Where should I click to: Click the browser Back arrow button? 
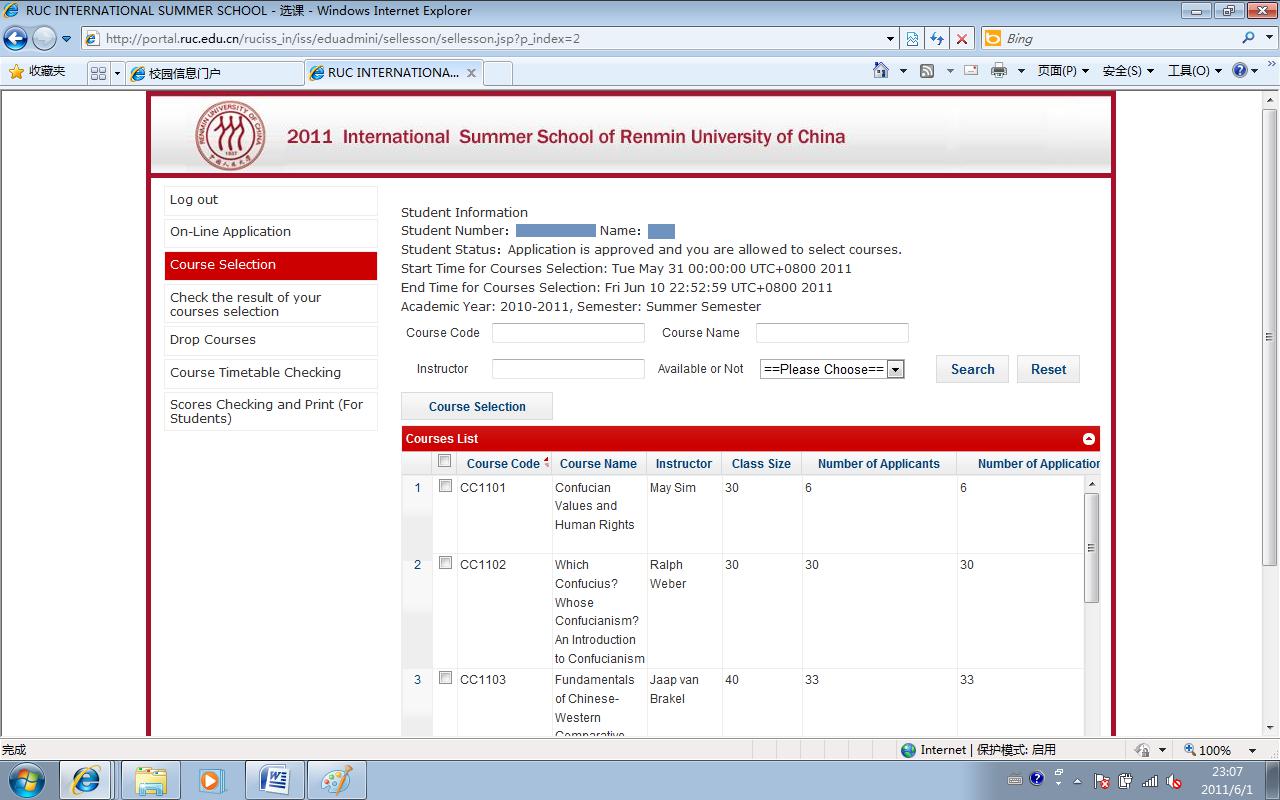[15, 39]
